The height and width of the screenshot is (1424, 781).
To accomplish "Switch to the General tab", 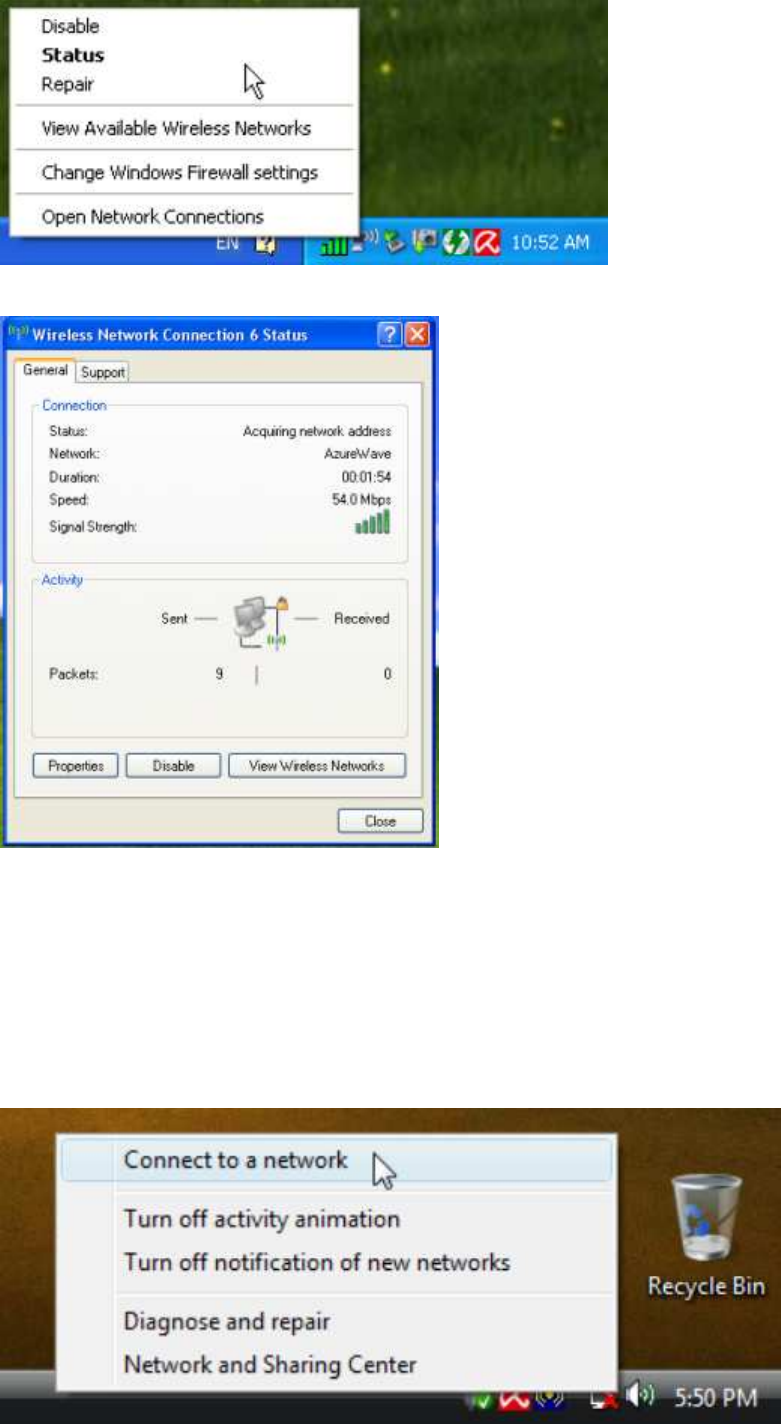I will click(45, 370).
